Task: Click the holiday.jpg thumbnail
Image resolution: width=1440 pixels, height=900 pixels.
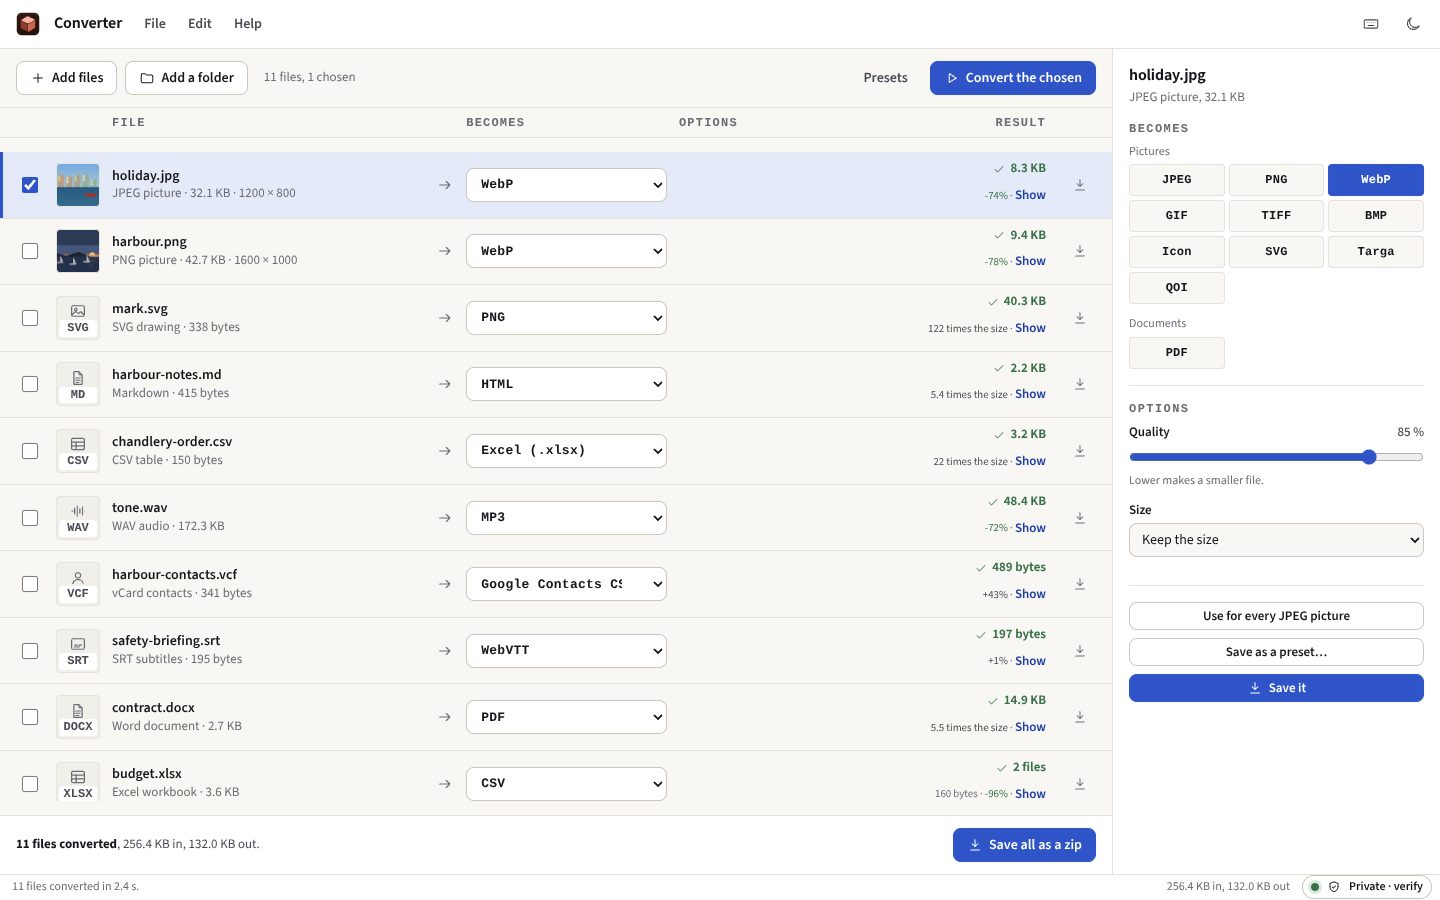Action: [x=78, y=185]
